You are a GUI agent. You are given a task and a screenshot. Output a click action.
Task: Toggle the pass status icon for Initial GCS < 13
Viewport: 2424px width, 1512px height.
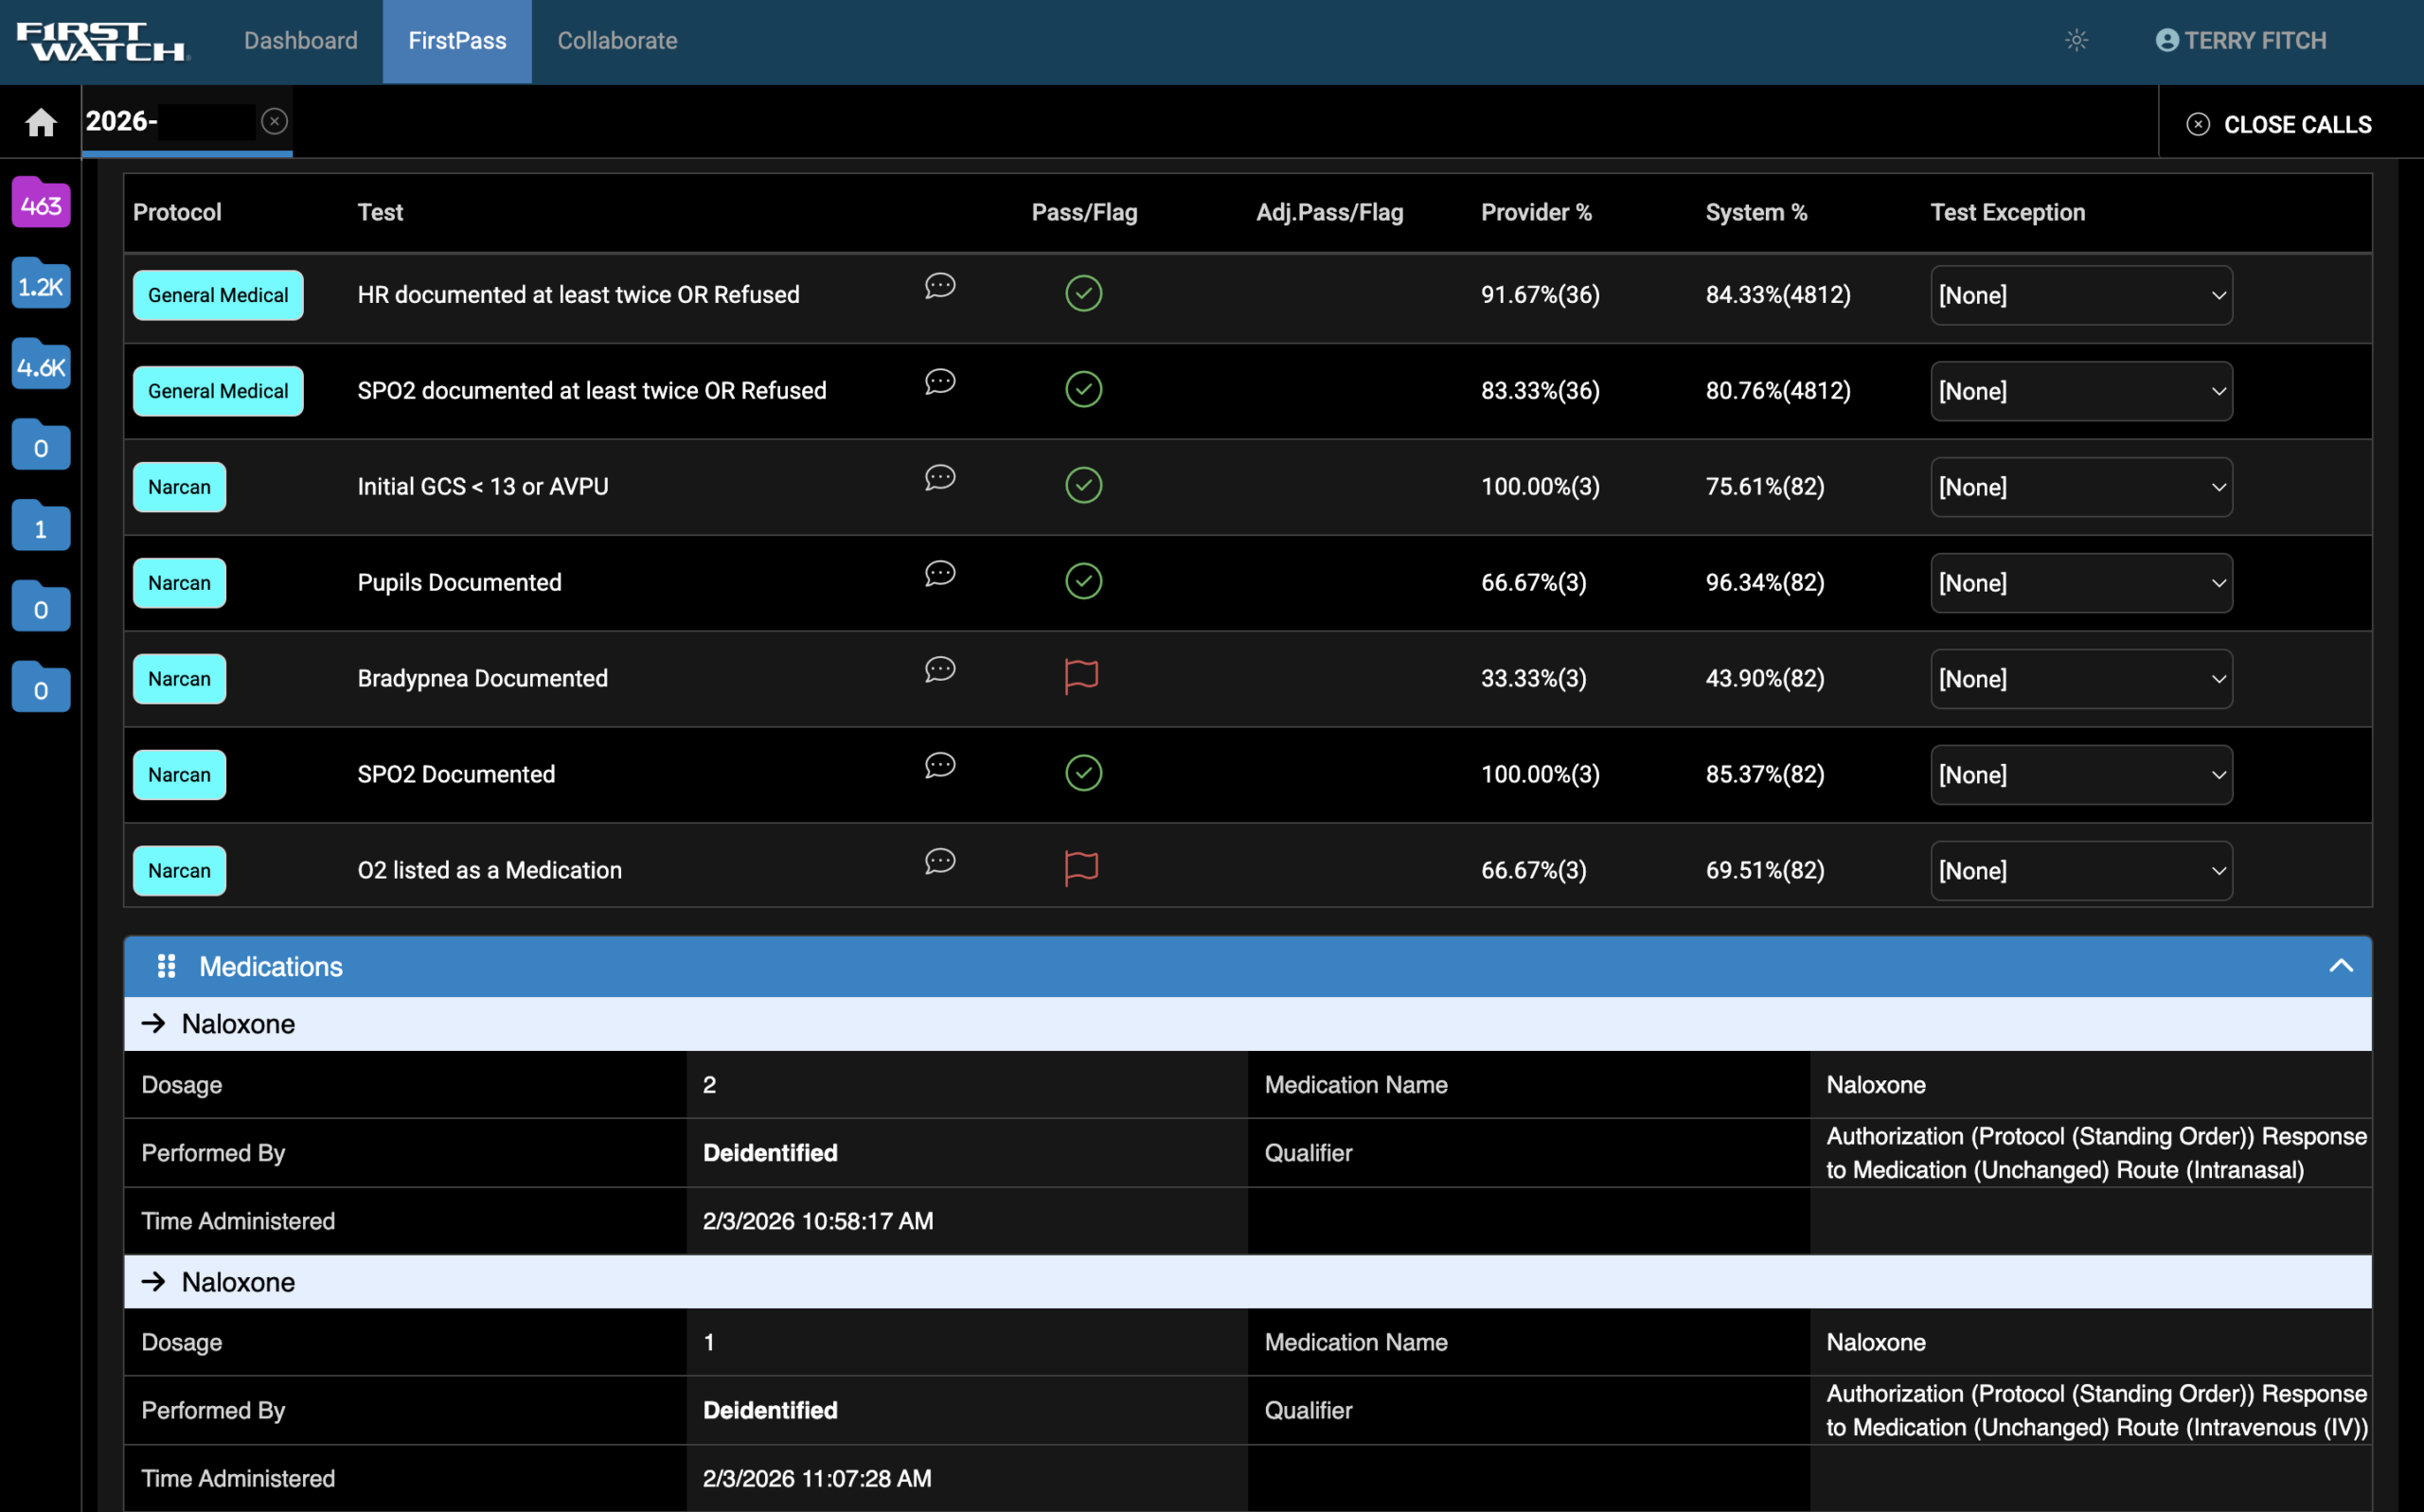coord(1083,485)
